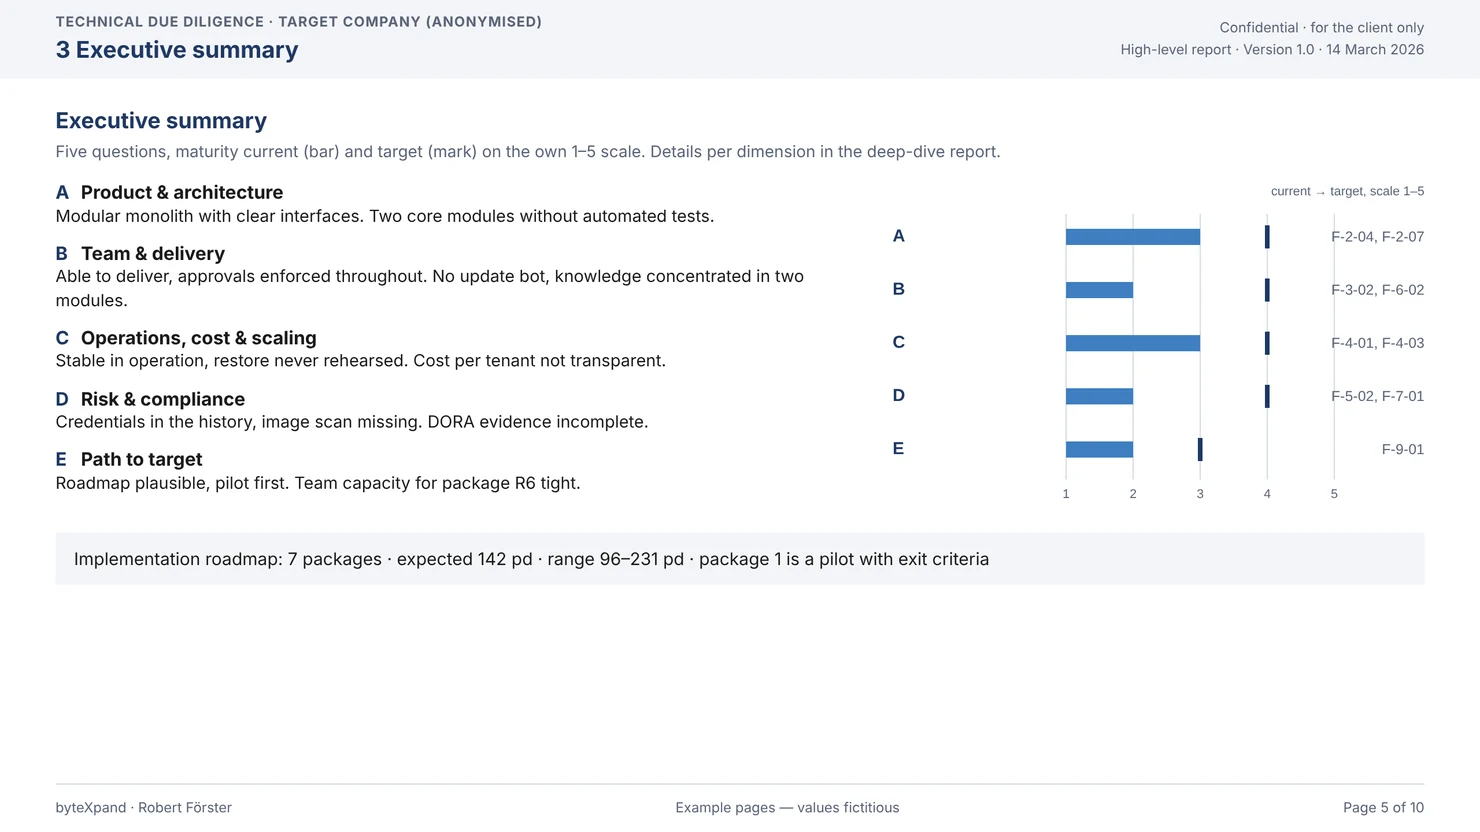Click the text "Credentials in the history, image scan missing"
Image resolution: width=1480 pixels, height=832 pixels.
(239, 422)
